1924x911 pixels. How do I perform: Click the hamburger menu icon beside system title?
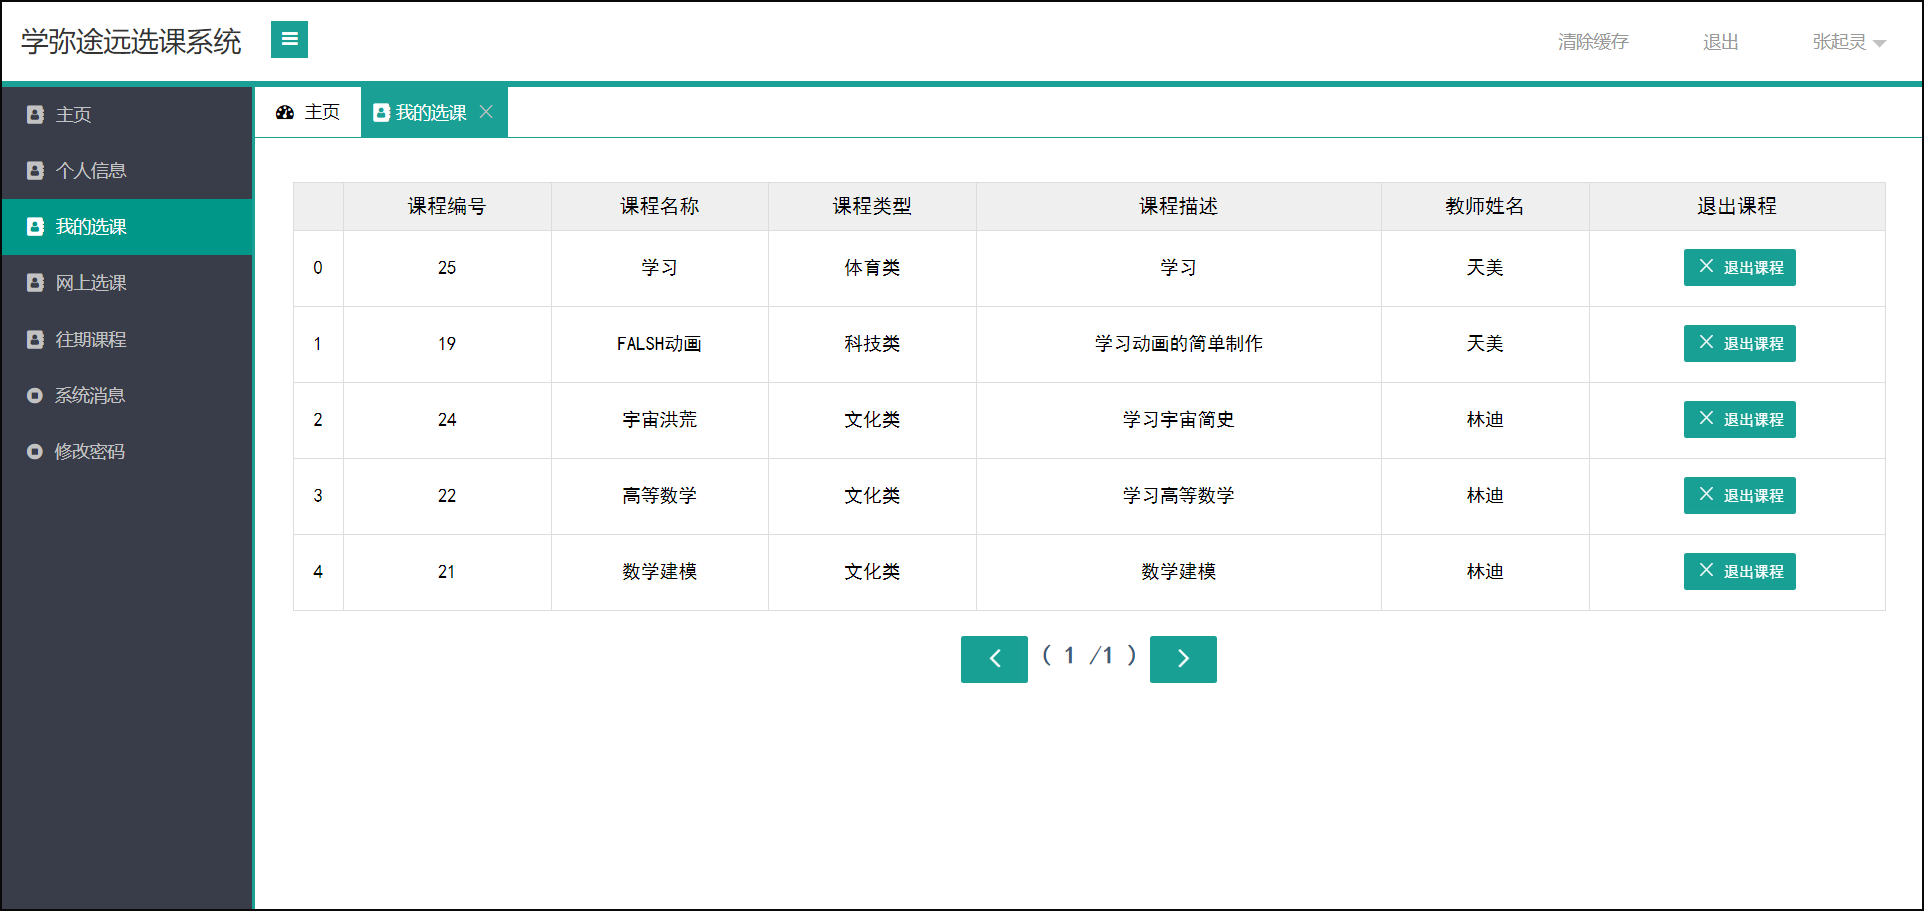(289, 40)
